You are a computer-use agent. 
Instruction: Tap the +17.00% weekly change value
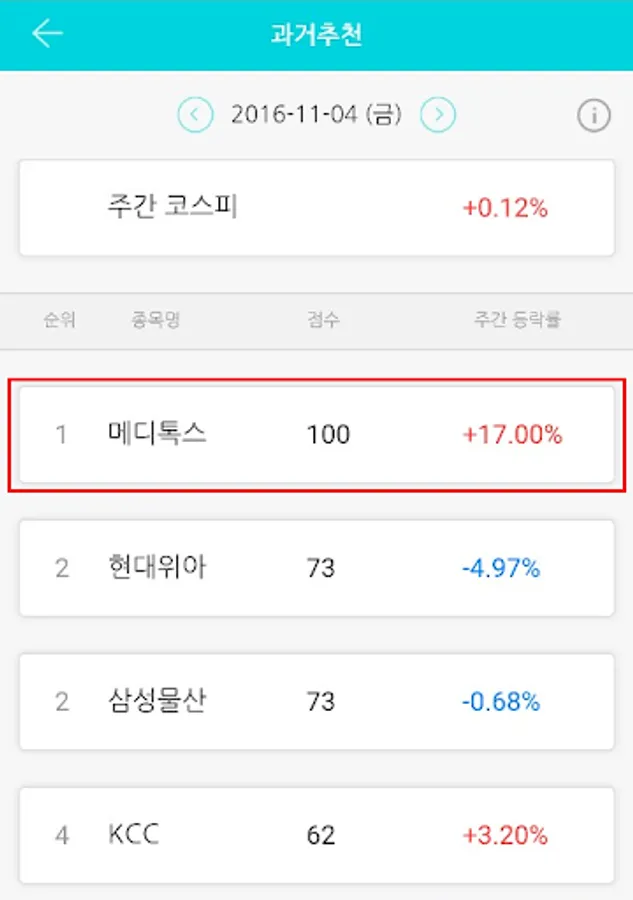tap(512, 435)
